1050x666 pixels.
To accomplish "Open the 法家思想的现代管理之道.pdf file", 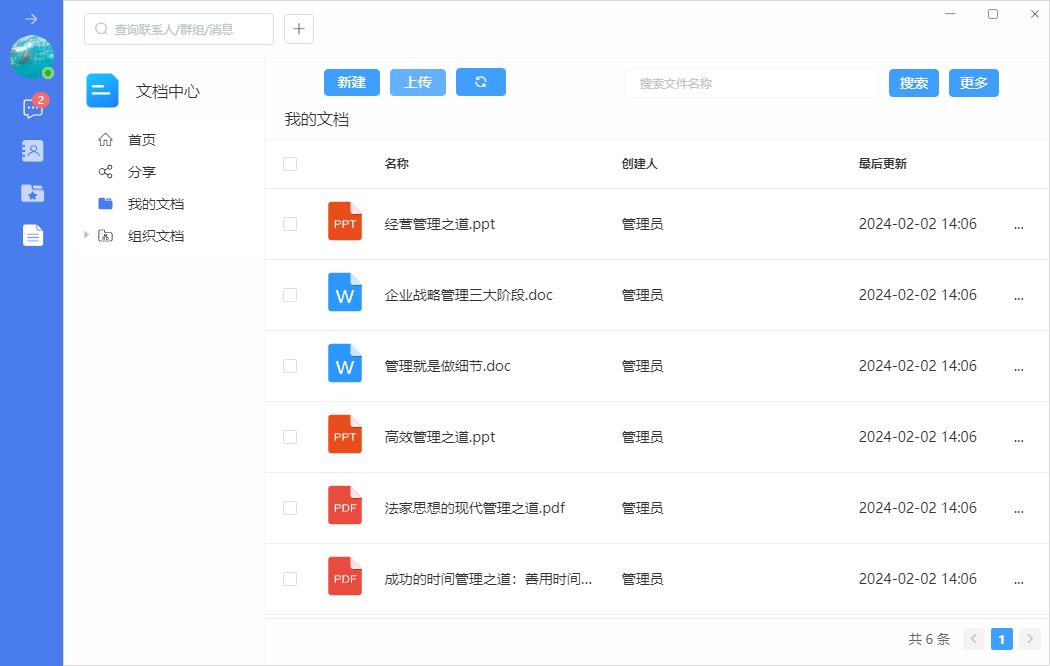I will [474, 508].
